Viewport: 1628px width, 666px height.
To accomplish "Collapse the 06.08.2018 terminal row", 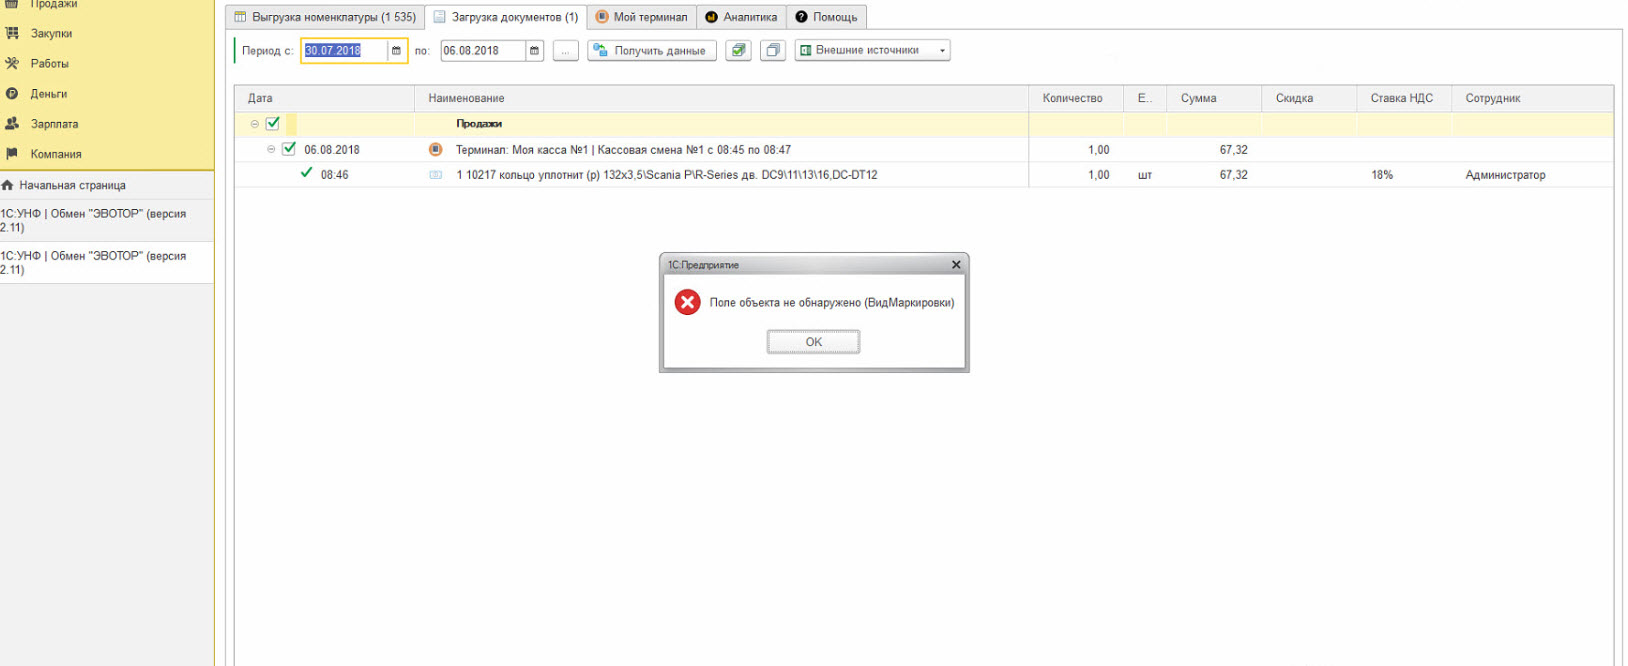I will coord(271,149).
